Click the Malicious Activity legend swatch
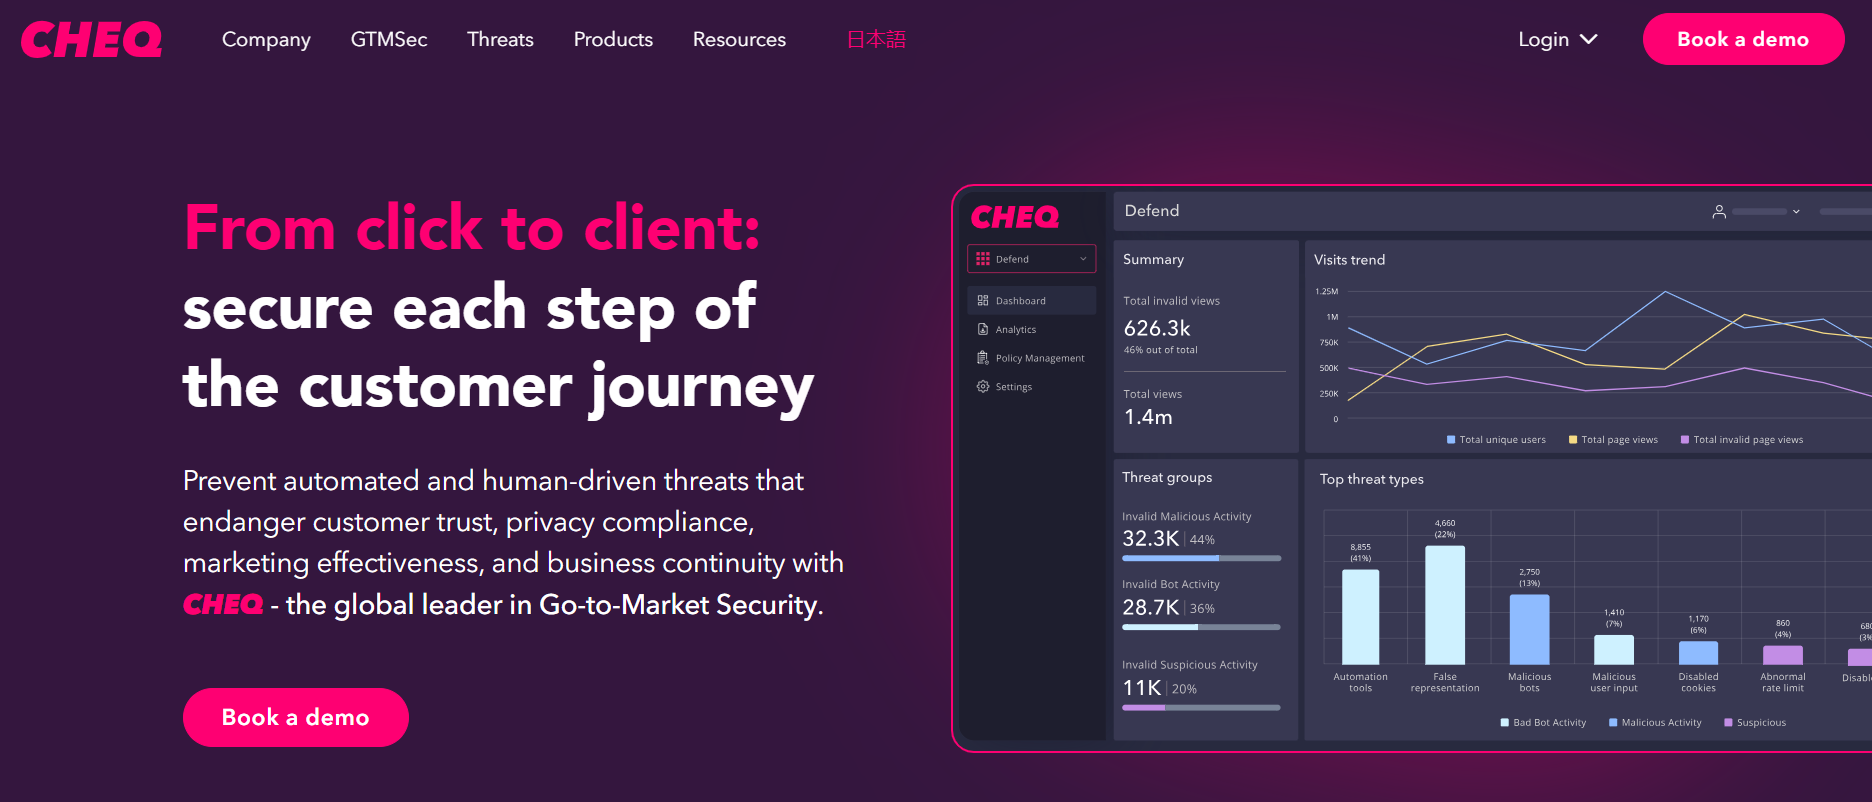The image size is (1872, 802). tap(1613, 723)
